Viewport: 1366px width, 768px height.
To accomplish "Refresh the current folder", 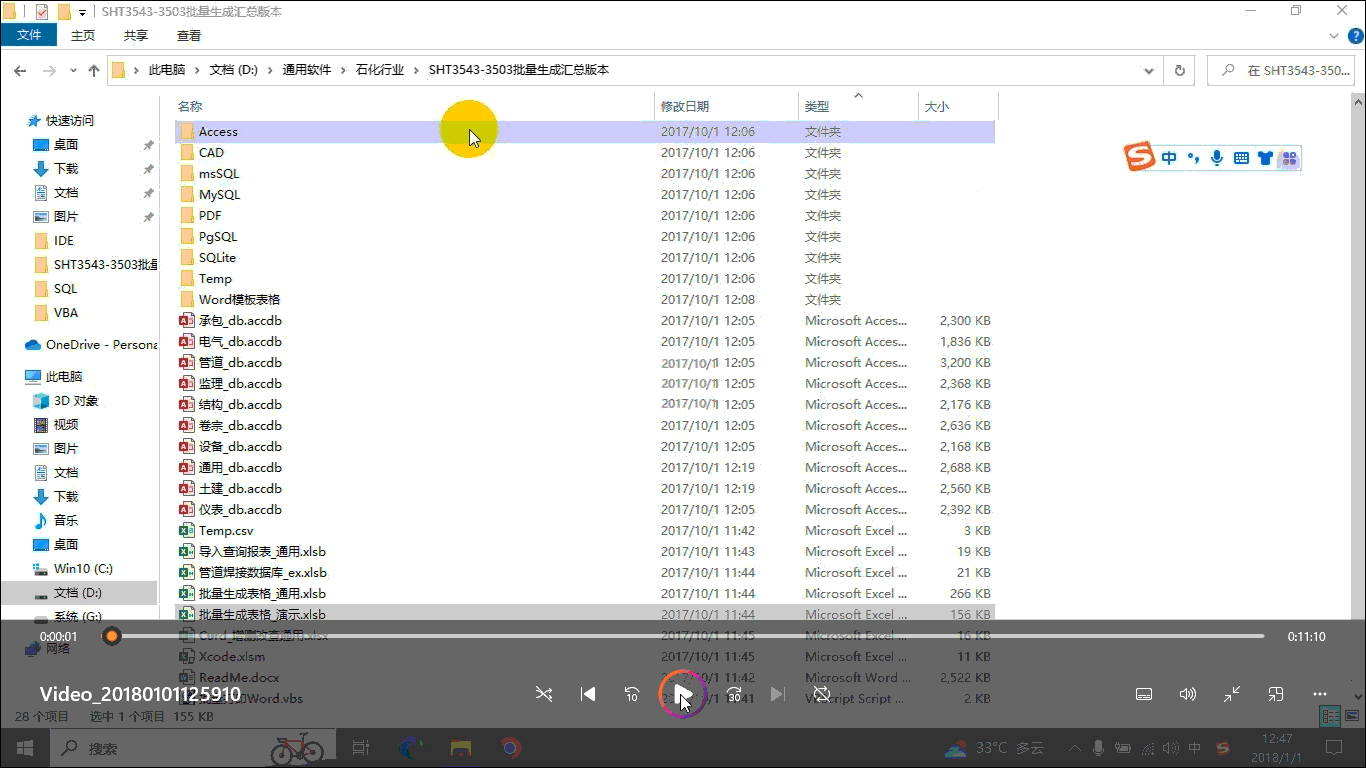I will click(x=1180, y=71).
